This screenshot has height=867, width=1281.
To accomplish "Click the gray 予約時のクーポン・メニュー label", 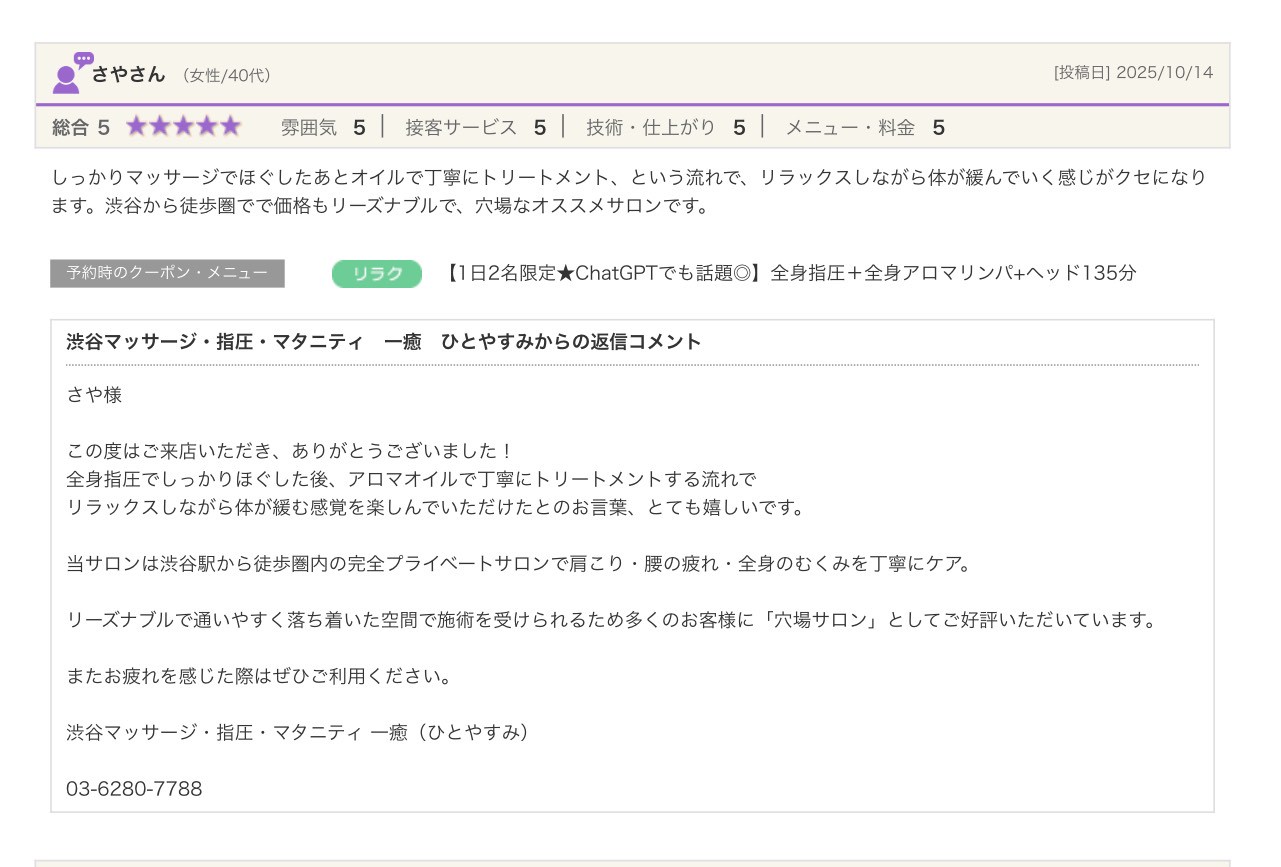I will 167,273.
